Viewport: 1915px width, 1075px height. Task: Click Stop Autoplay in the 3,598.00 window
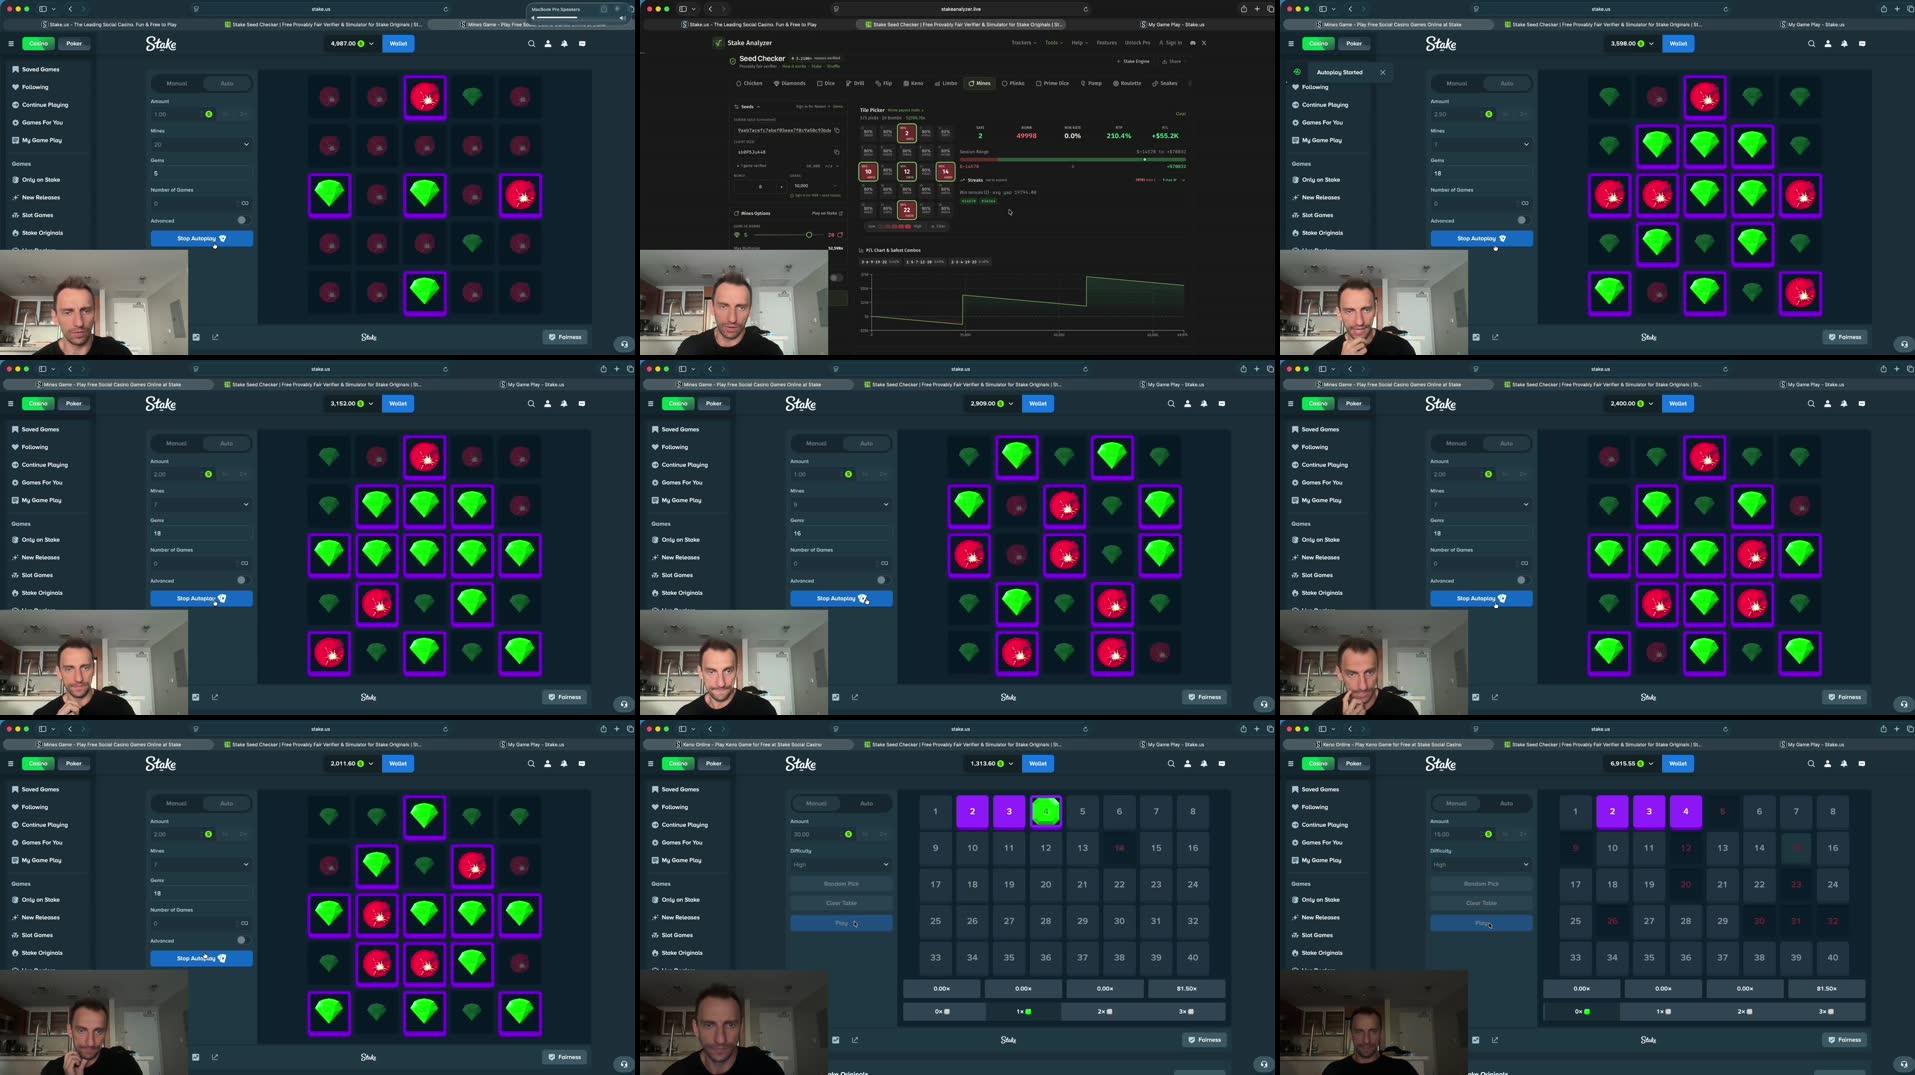(1481, 238)
